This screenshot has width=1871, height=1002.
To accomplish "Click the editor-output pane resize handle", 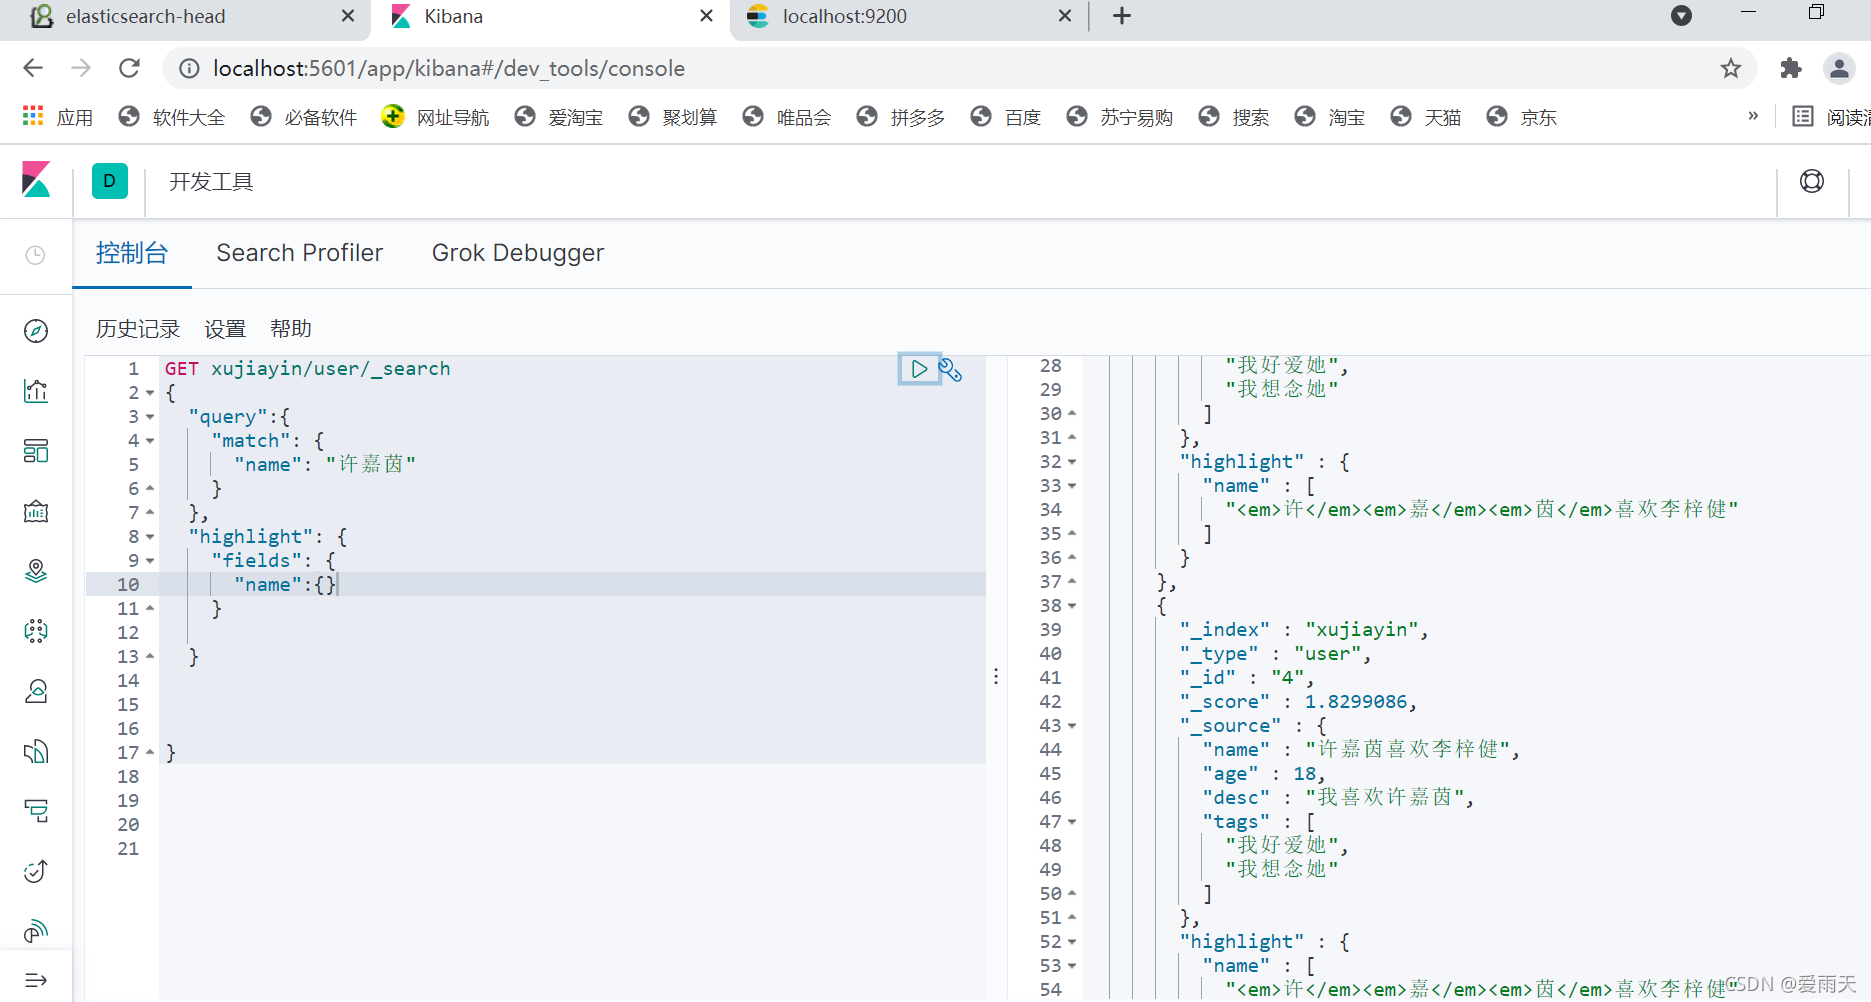I will click(996, 677).
